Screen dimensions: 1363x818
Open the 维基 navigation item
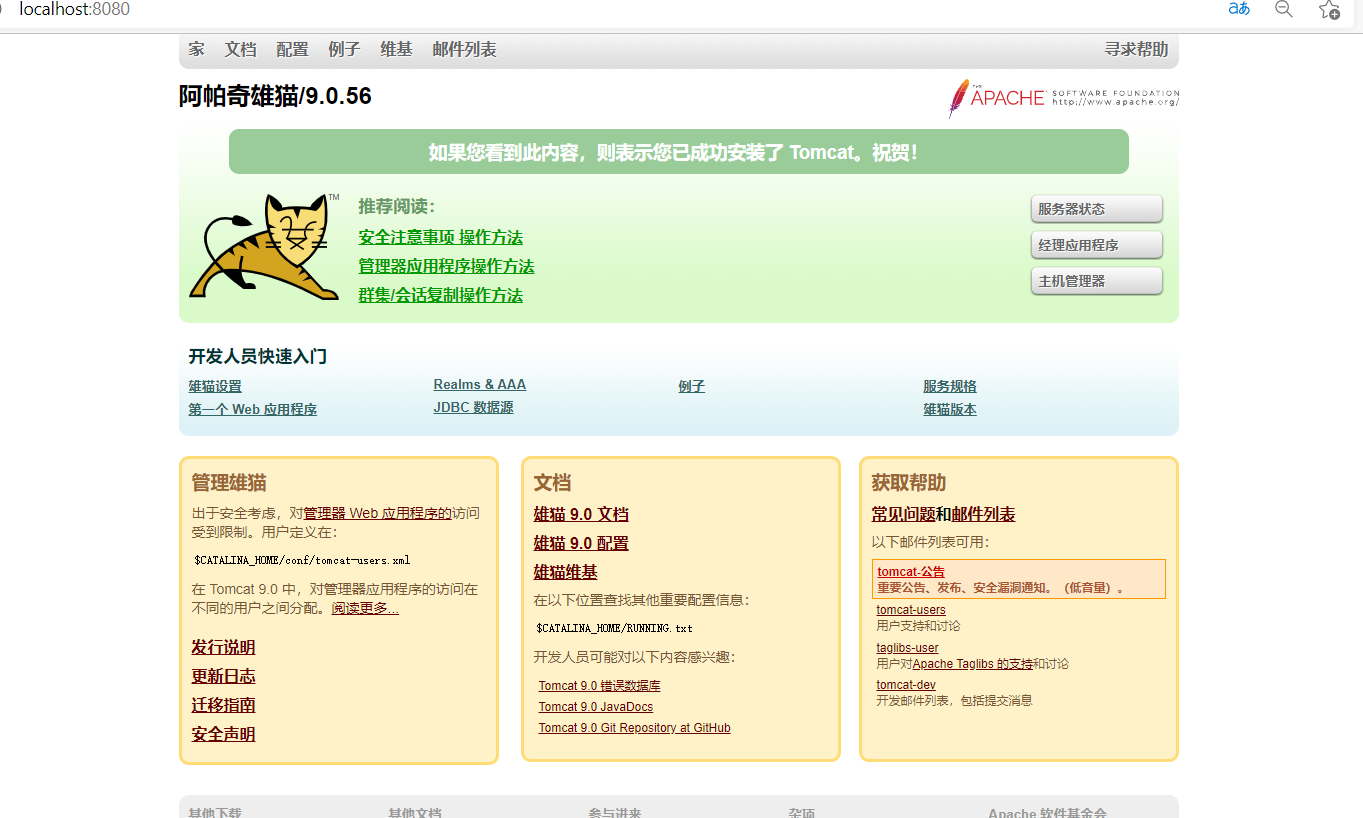[397, 49]
